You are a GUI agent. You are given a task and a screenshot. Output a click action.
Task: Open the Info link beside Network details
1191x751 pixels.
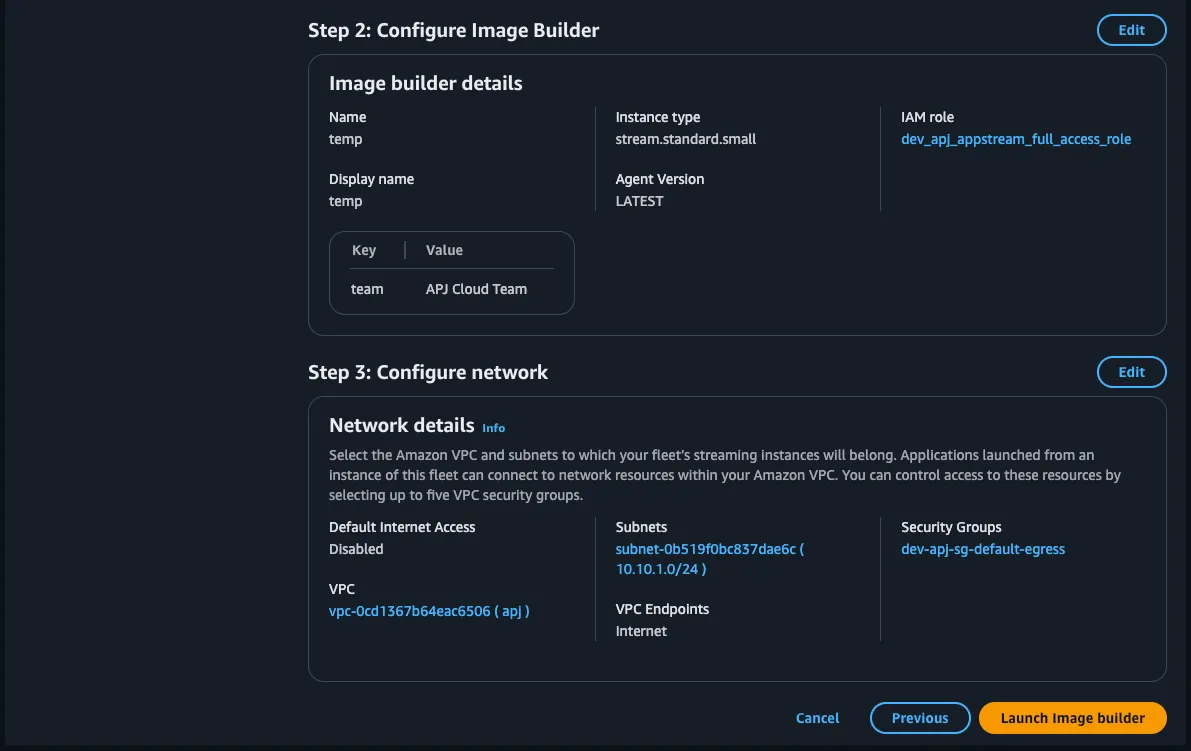[x=493, y=427]
